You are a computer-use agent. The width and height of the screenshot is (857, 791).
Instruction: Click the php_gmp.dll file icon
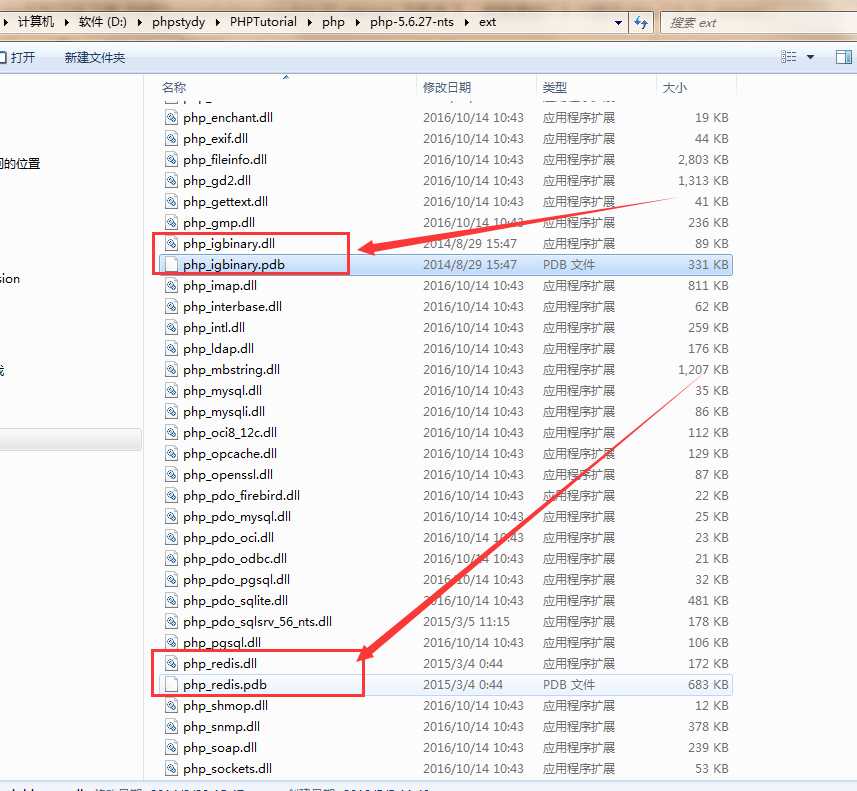pos(172,222)
